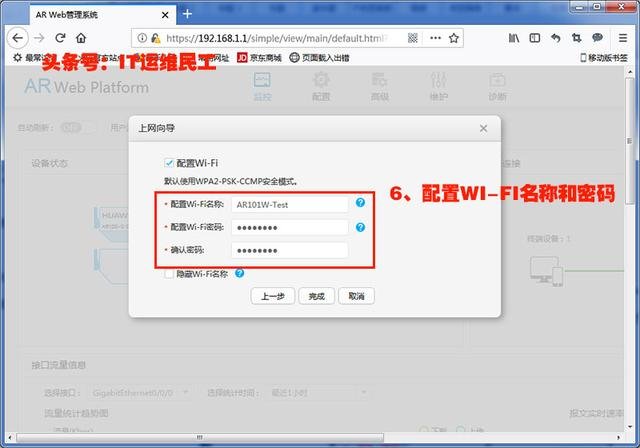
Task: Open the page actions three-dots menu
Action: pyautogui.click(x=435, y=38)
